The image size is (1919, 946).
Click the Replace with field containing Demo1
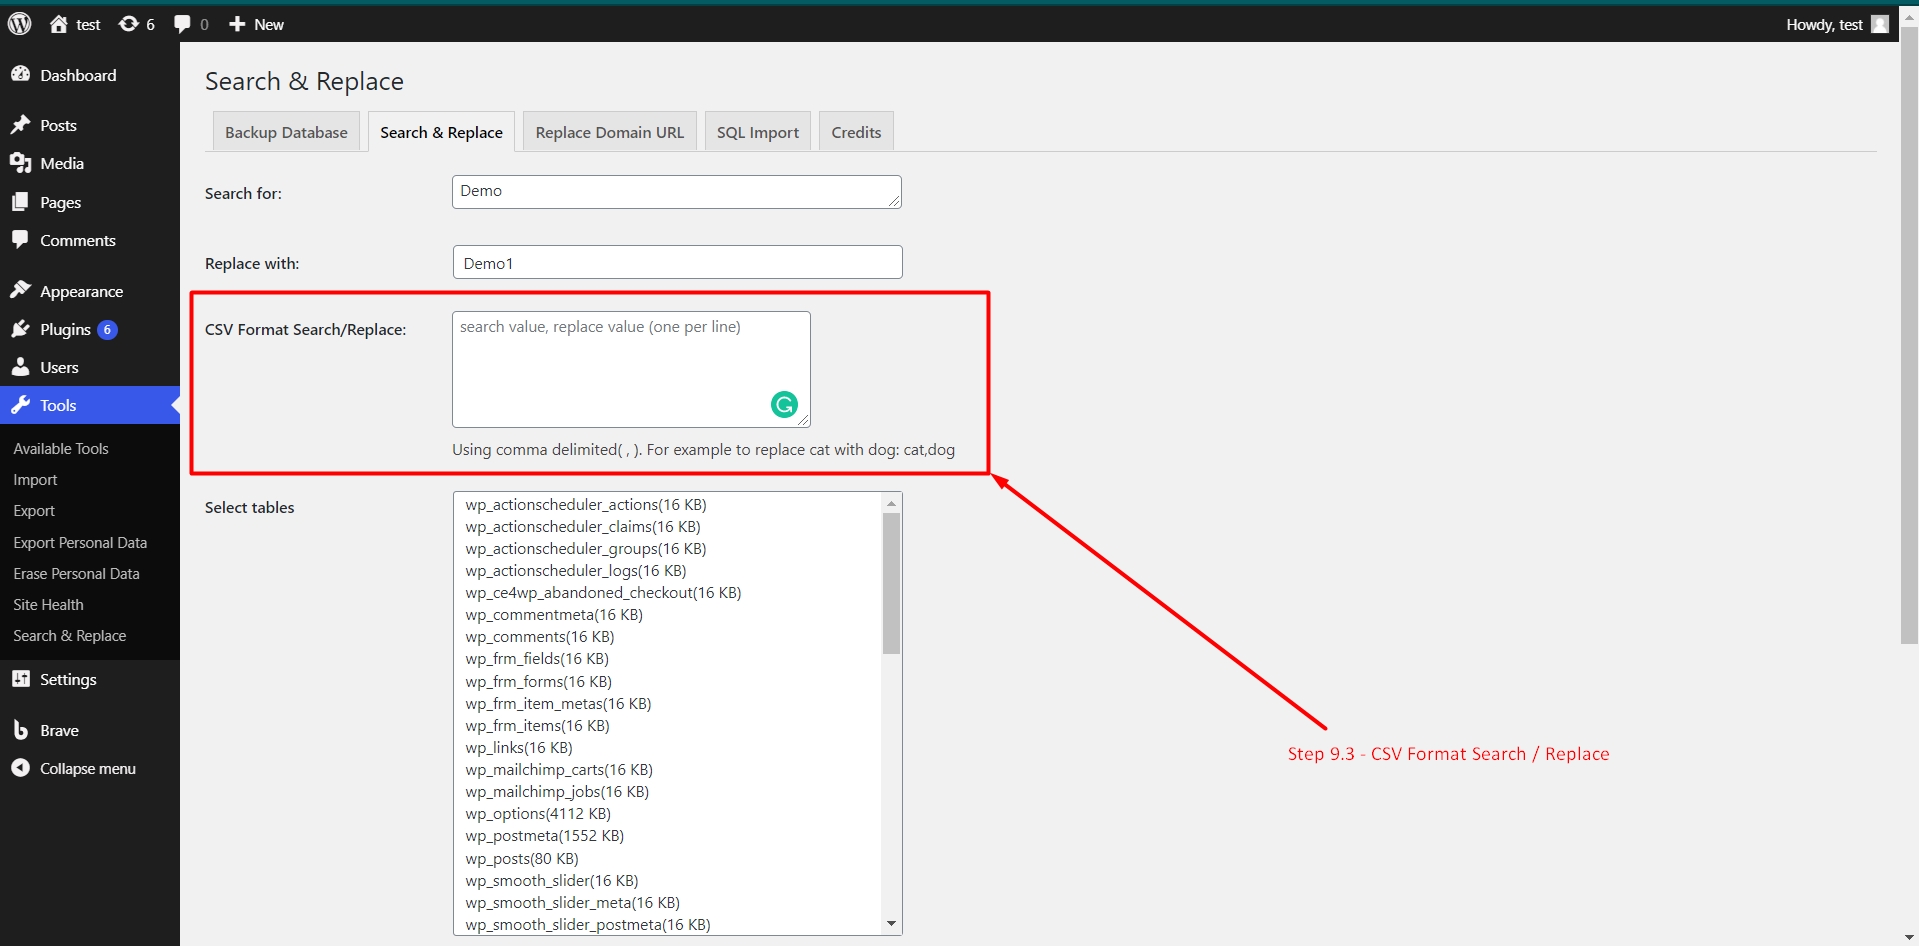click(x=677, y=262)
